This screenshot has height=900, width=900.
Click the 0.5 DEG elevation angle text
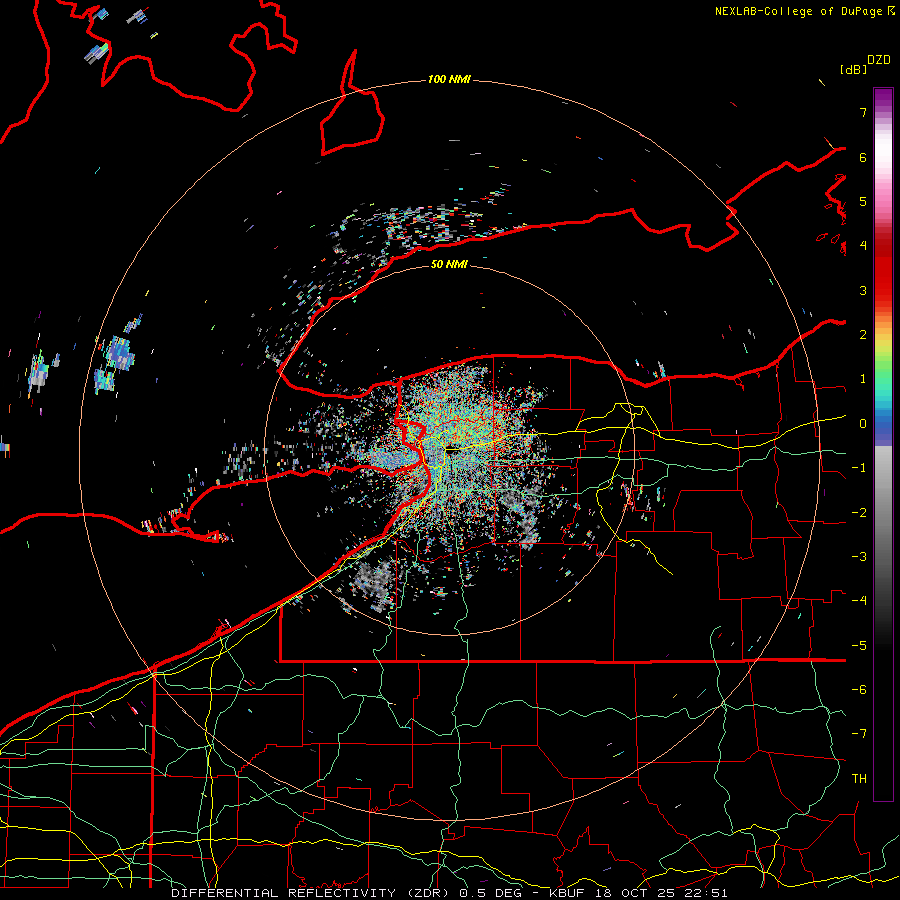(x=492, y=893)
